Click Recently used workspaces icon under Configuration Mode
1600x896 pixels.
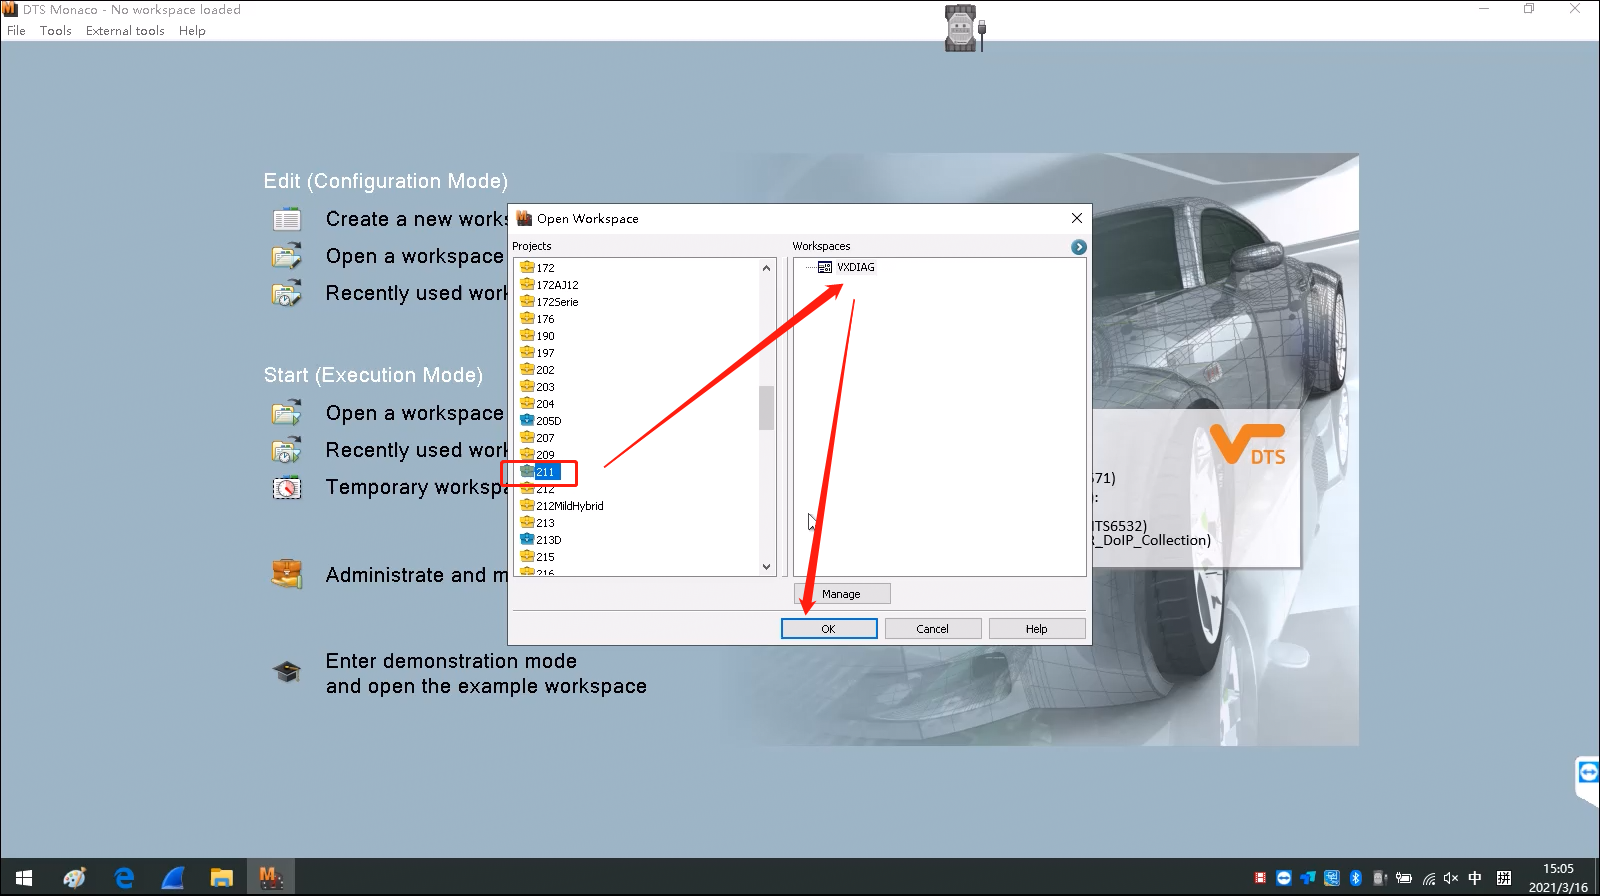(287, 293)
